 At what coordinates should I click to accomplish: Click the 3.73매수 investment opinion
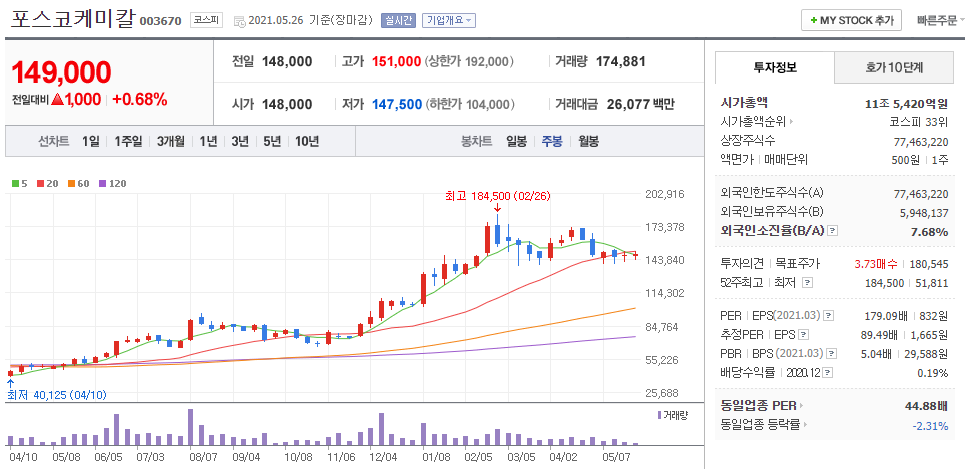click(876, 264)
